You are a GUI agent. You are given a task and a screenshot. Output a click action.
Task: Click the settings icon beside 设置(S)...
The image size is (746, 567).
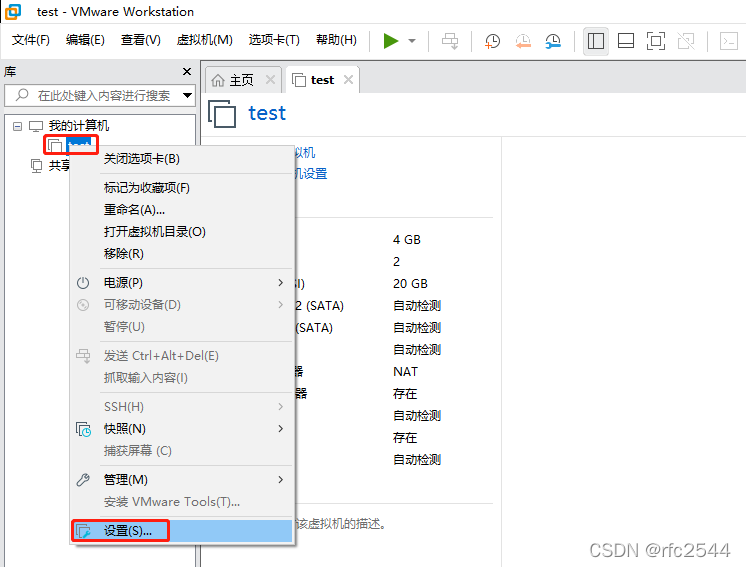83,531
